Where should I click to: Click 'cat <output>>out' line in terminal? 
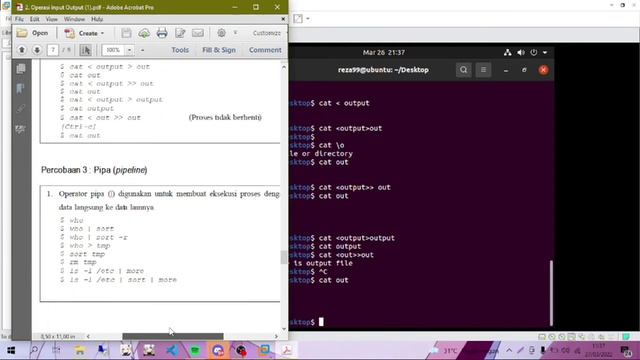pos(346,255)
